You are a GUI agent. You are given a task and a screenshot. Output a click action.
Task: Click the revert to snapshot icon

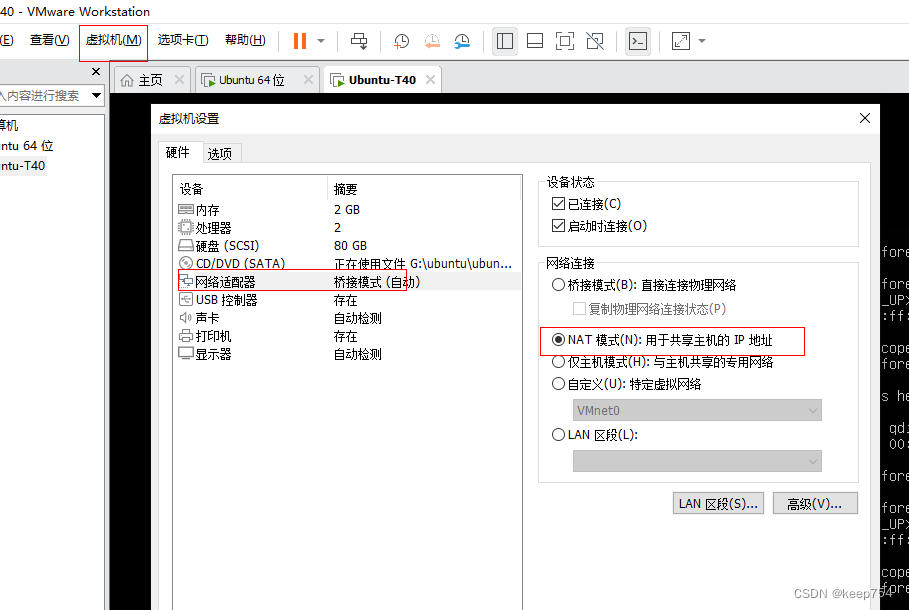point(432,41)
